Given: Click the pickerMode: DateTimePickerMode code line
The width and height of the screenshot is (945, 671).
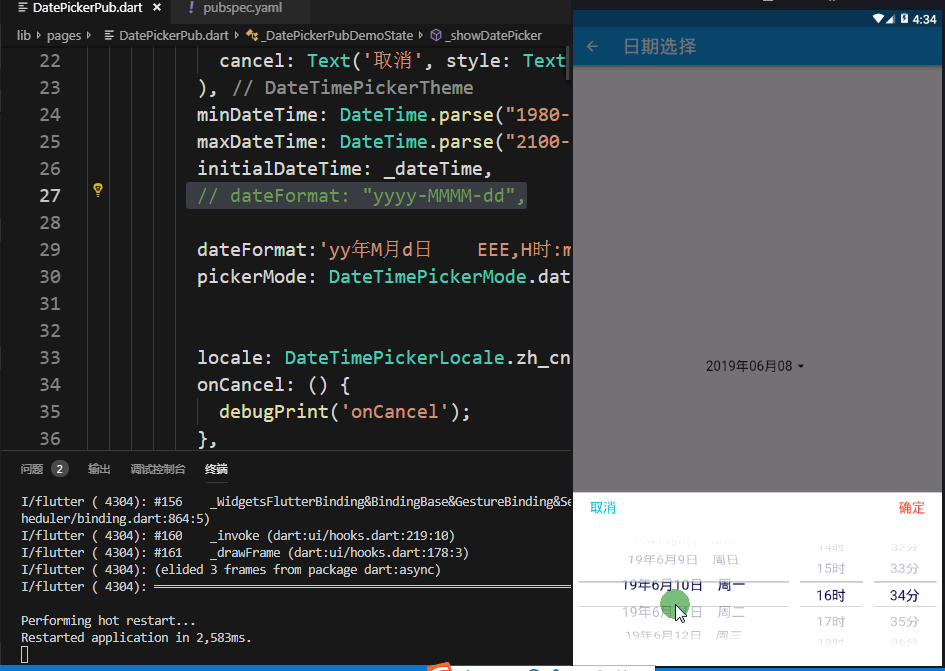Looking at the screenshot, I should point(383,277).
